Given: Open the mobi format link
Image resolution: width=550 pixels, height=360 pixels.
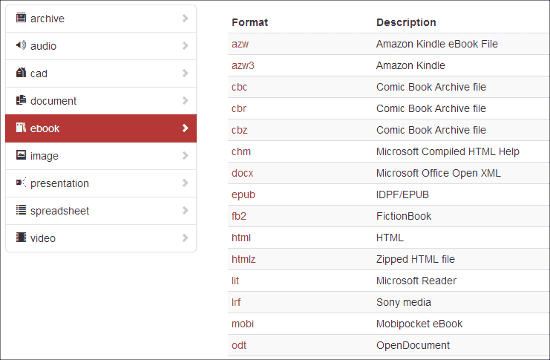Looking at the screenshot, I should pos(242,324).
